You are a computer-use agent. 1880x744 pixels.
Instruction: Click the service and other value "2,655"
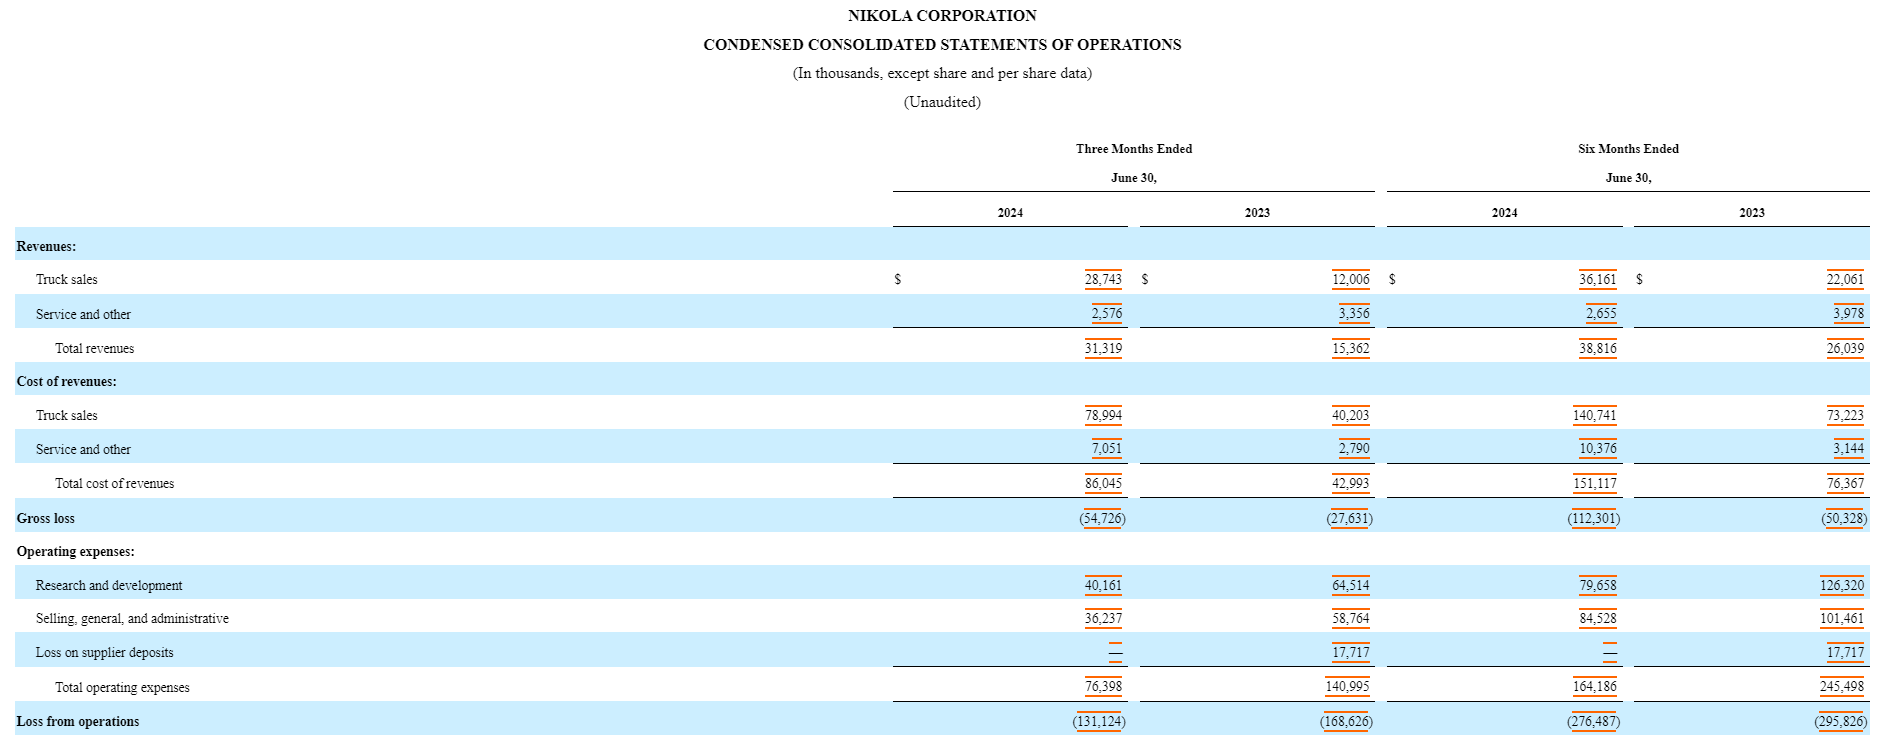[x=1601, y=314]
